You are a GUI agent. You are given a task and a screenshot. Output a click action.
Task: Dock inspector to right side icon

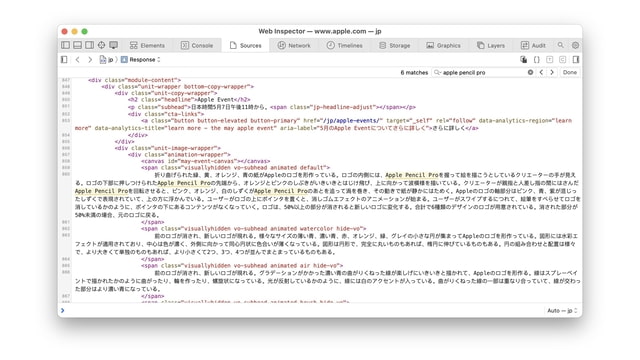tap(89, 45)
